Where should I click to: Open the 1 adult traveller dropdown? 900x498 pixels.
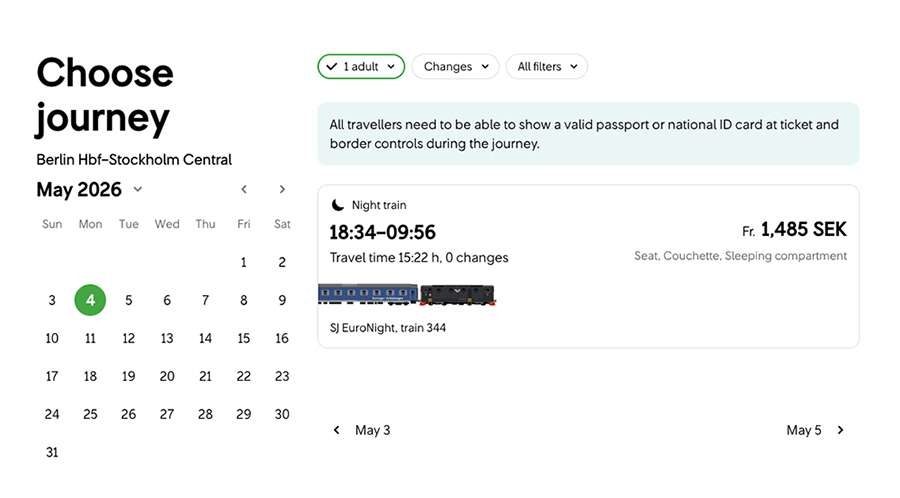click(x=361, y=67)
